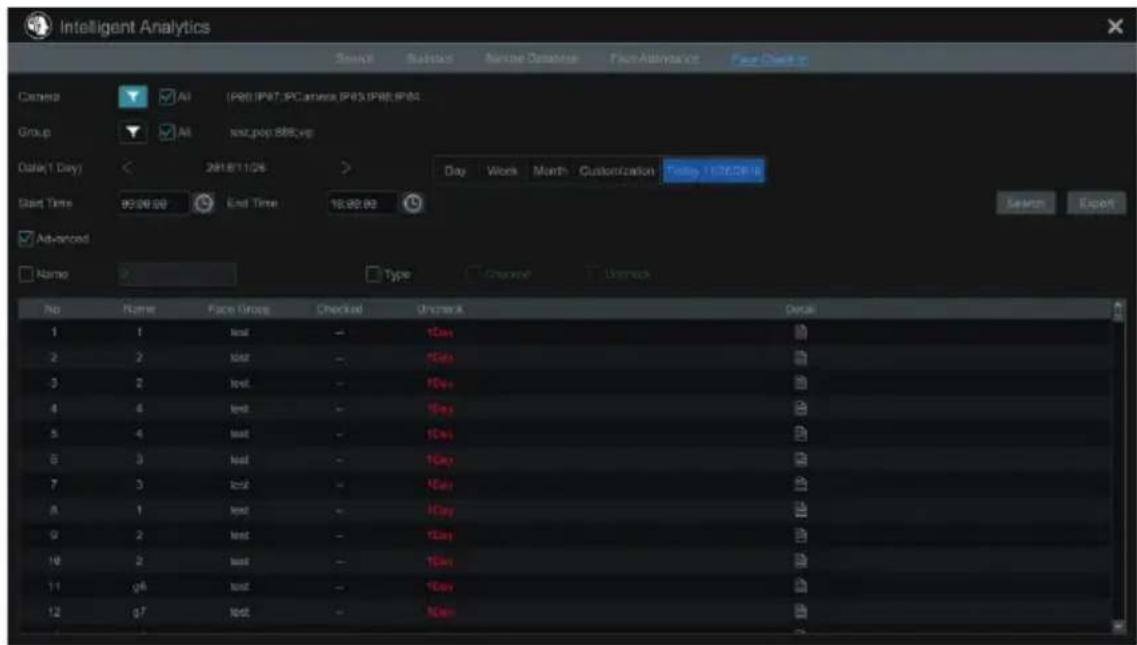Tick the greyed Uncheck type option
This screenshot has height=645, width=1137.
pyautogui.click(x=592, y=274)
